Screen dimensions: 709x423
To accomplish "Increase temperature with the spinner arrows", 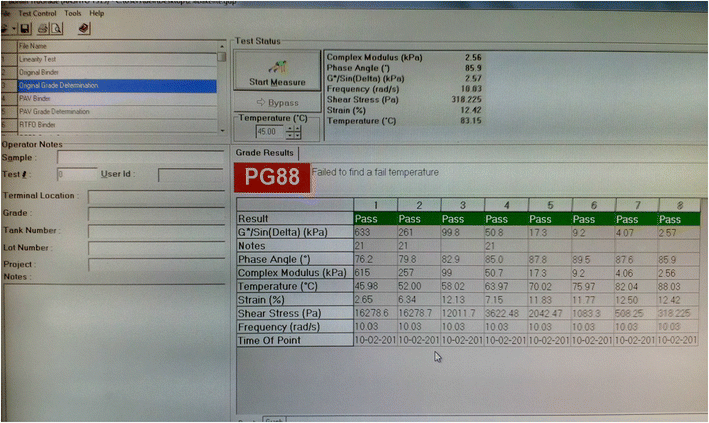I will click(293, 129).
